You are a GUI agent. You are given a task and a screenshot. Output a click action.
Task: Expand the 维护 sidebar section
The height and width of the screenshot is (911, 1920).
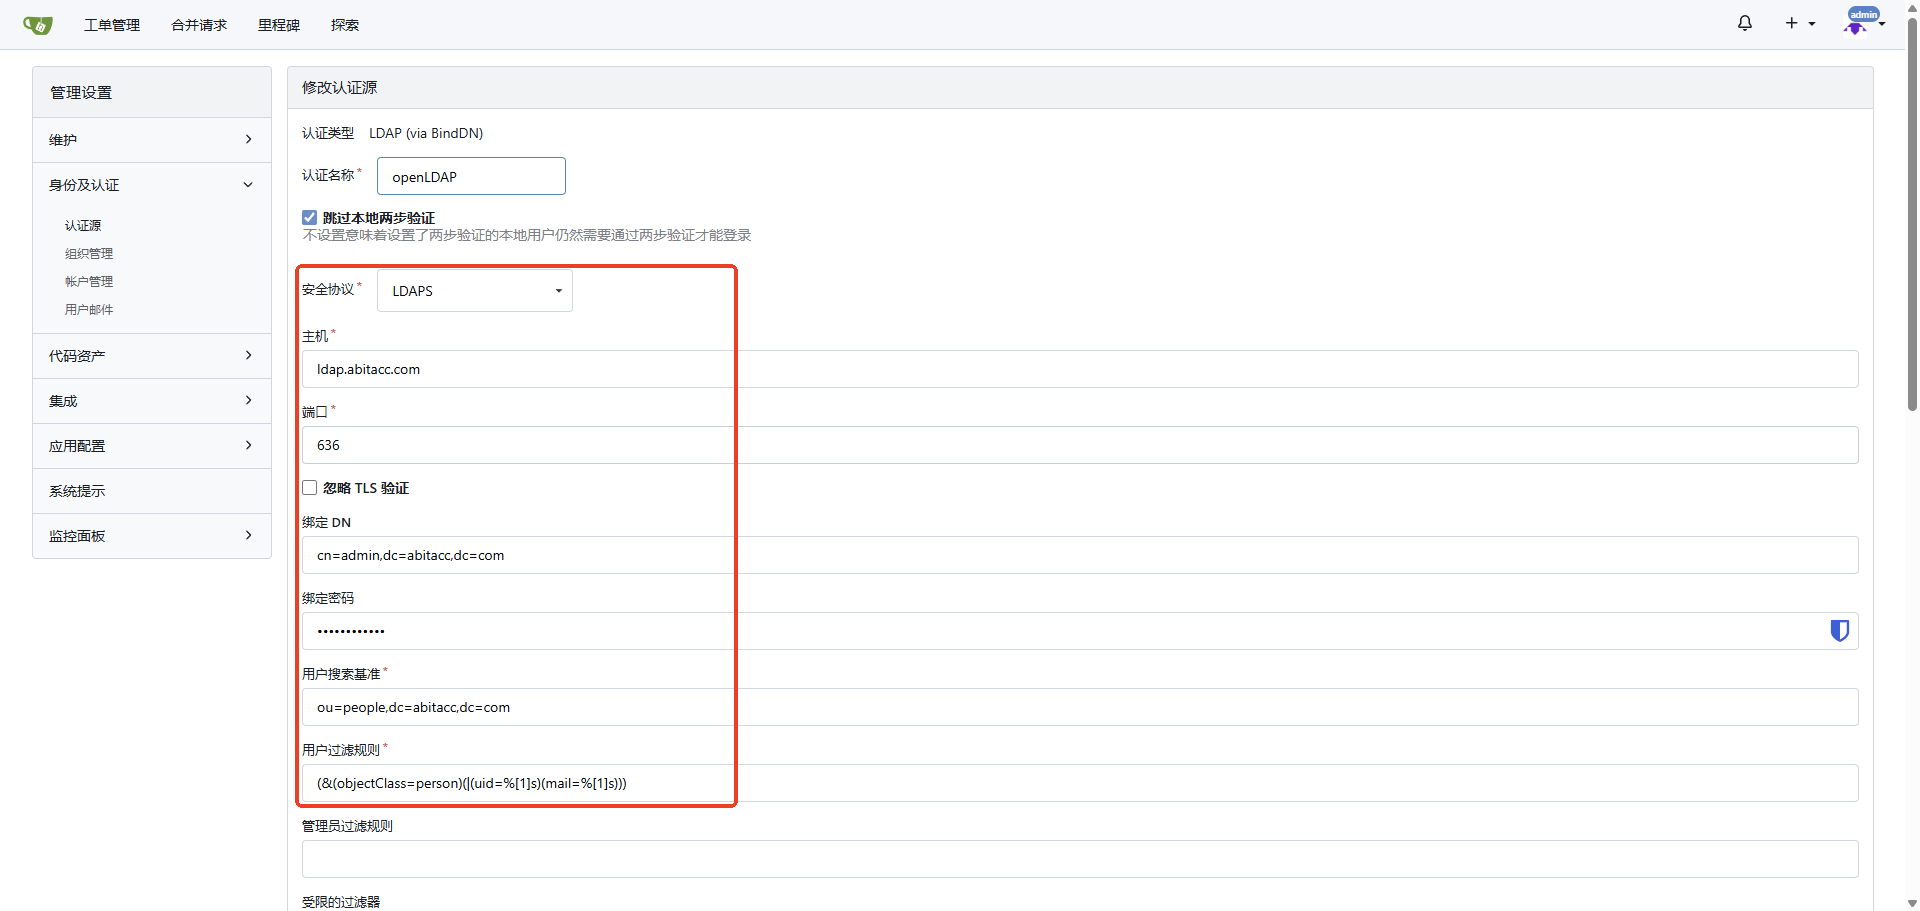pos(151,140)
